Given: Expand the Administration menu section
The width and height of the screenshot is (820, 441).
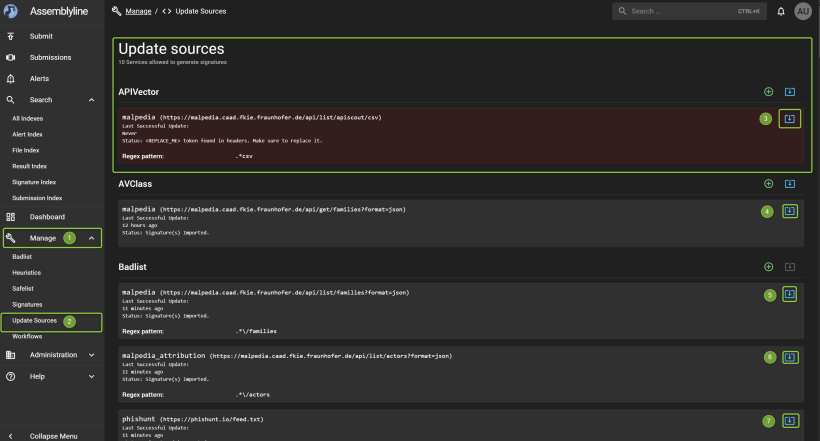Looking at the screenshot, I should click(91, 354).
